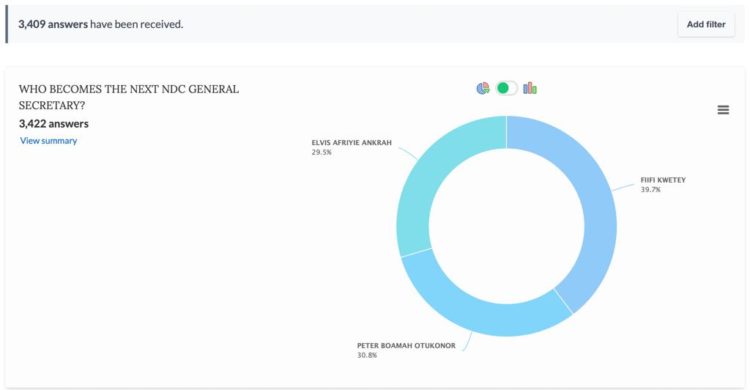This screenshot has width=750, height=390.
Task: Click the bar chart view icon
Action: (529, 88)
